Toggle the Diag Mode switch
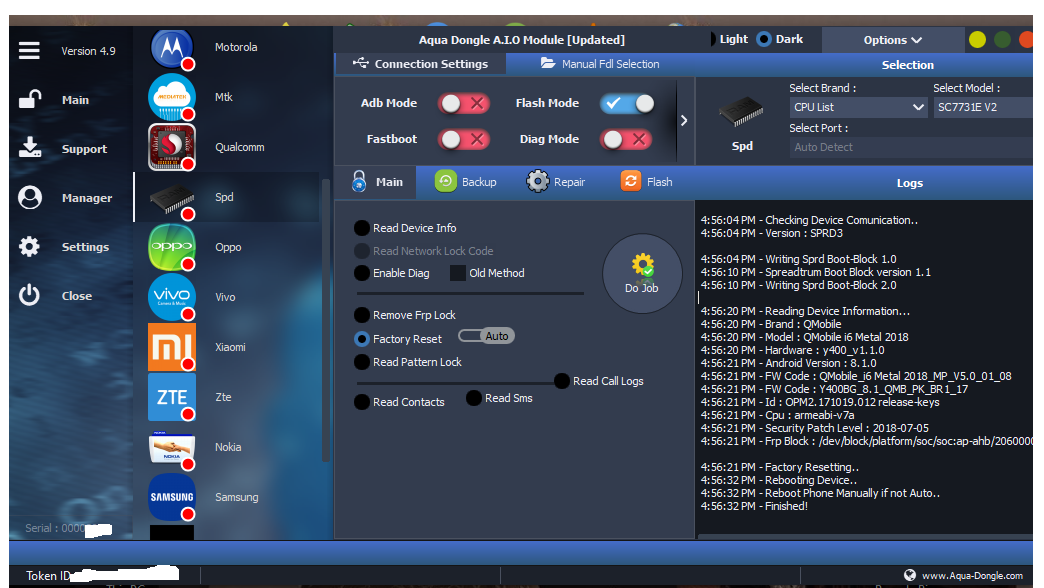The image size is (1044, 588). [x=626, y=139]
